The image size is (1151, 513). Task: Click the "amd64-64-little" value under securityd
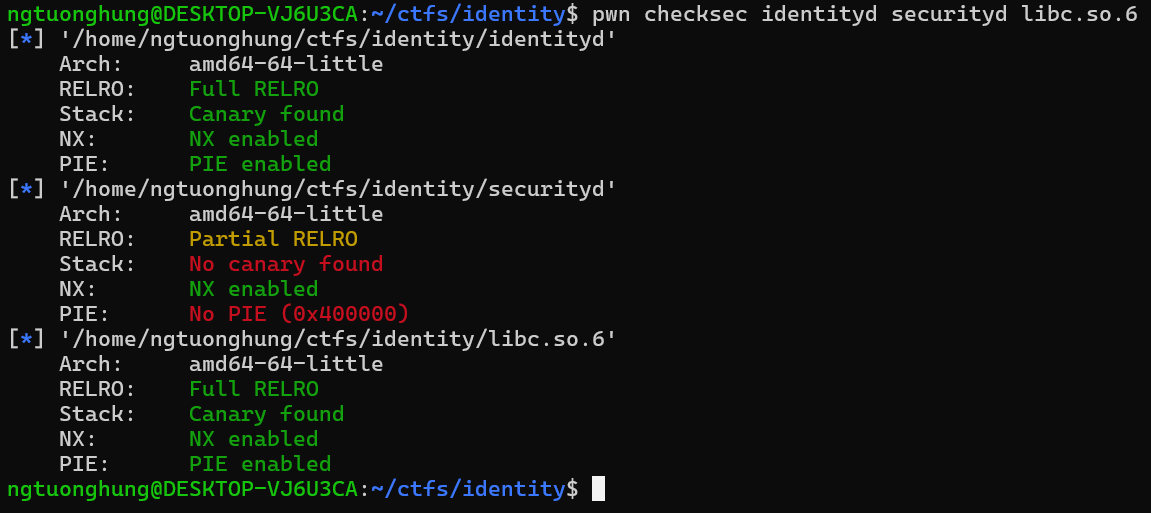click(286, 214)
